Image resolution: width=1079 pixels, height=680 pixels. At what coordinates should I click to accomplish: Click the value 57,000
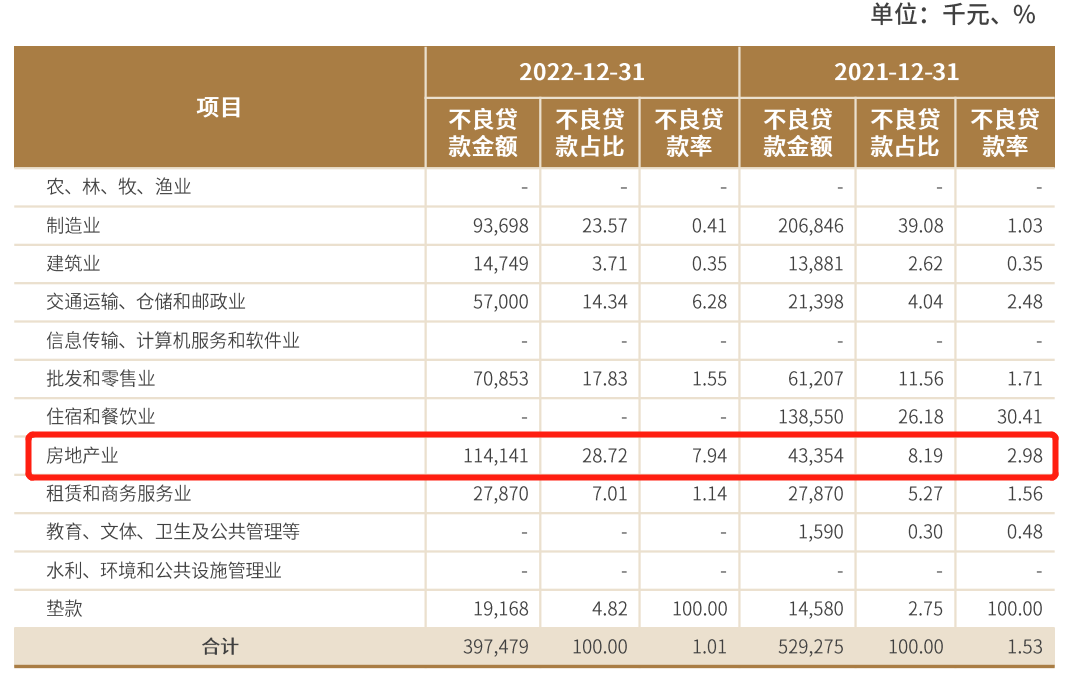pos(500,301)
